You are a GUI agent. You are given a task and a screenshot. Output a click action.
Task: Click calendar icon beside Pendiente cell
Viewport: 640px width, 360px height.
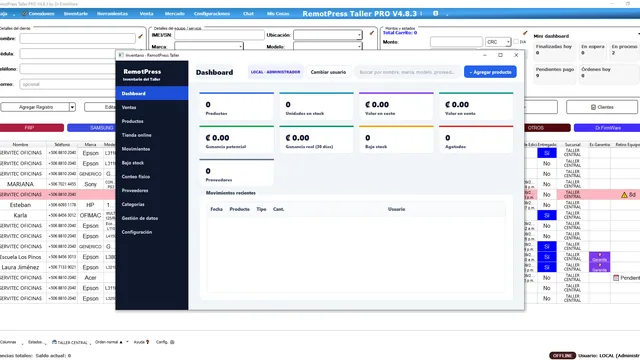(x=616, y=278)
